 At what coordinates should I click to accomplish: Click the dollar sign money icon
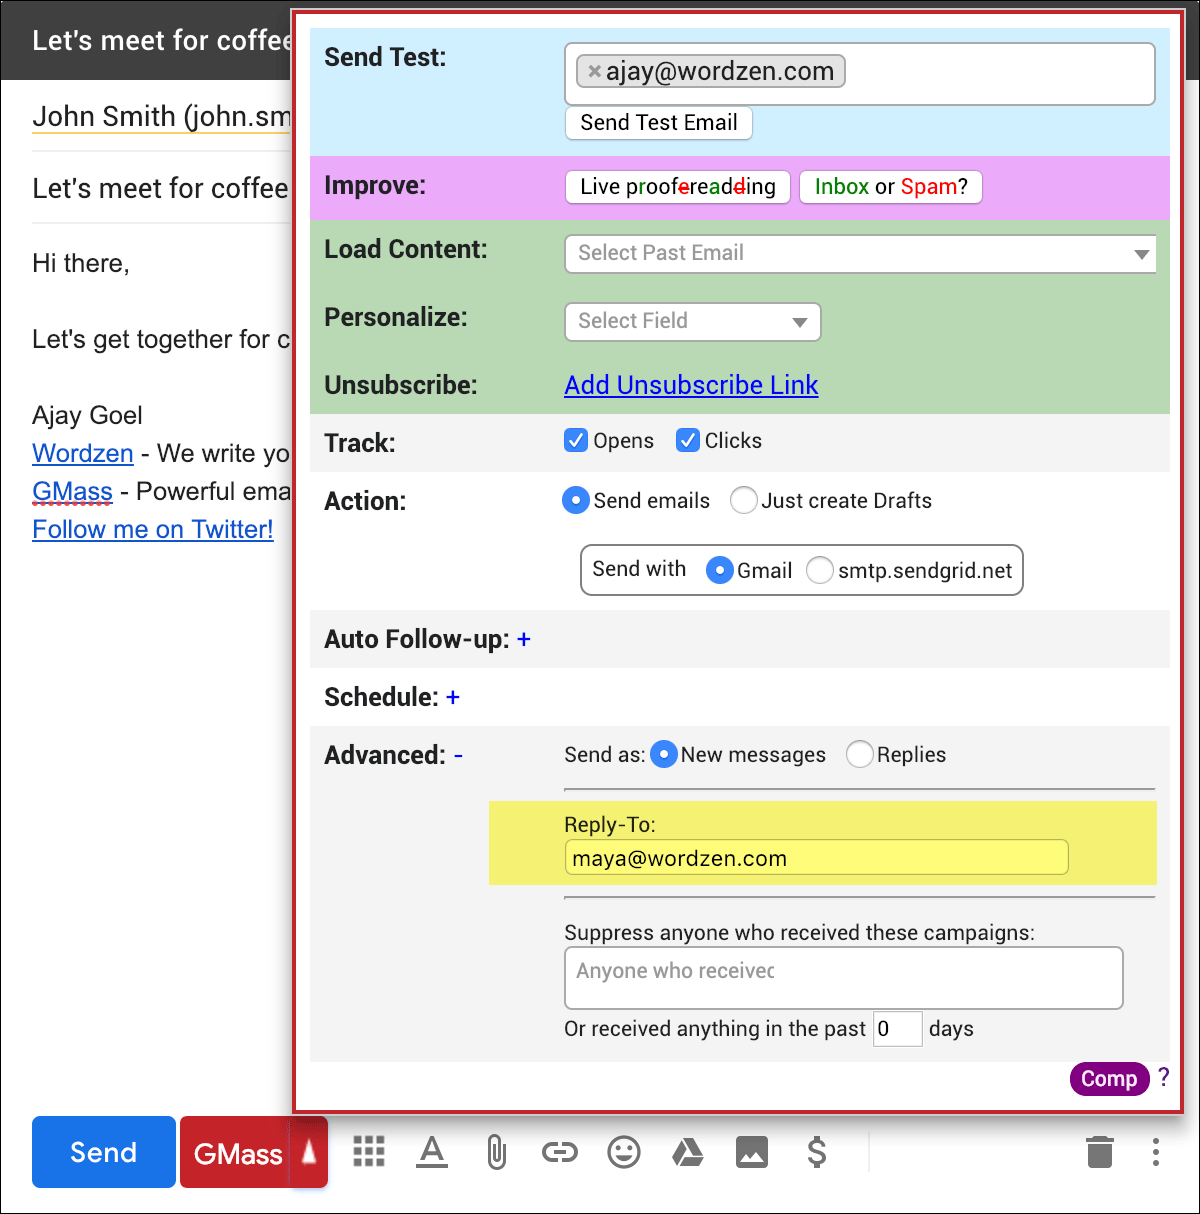pyautogui.click(x=816, y=1152)
